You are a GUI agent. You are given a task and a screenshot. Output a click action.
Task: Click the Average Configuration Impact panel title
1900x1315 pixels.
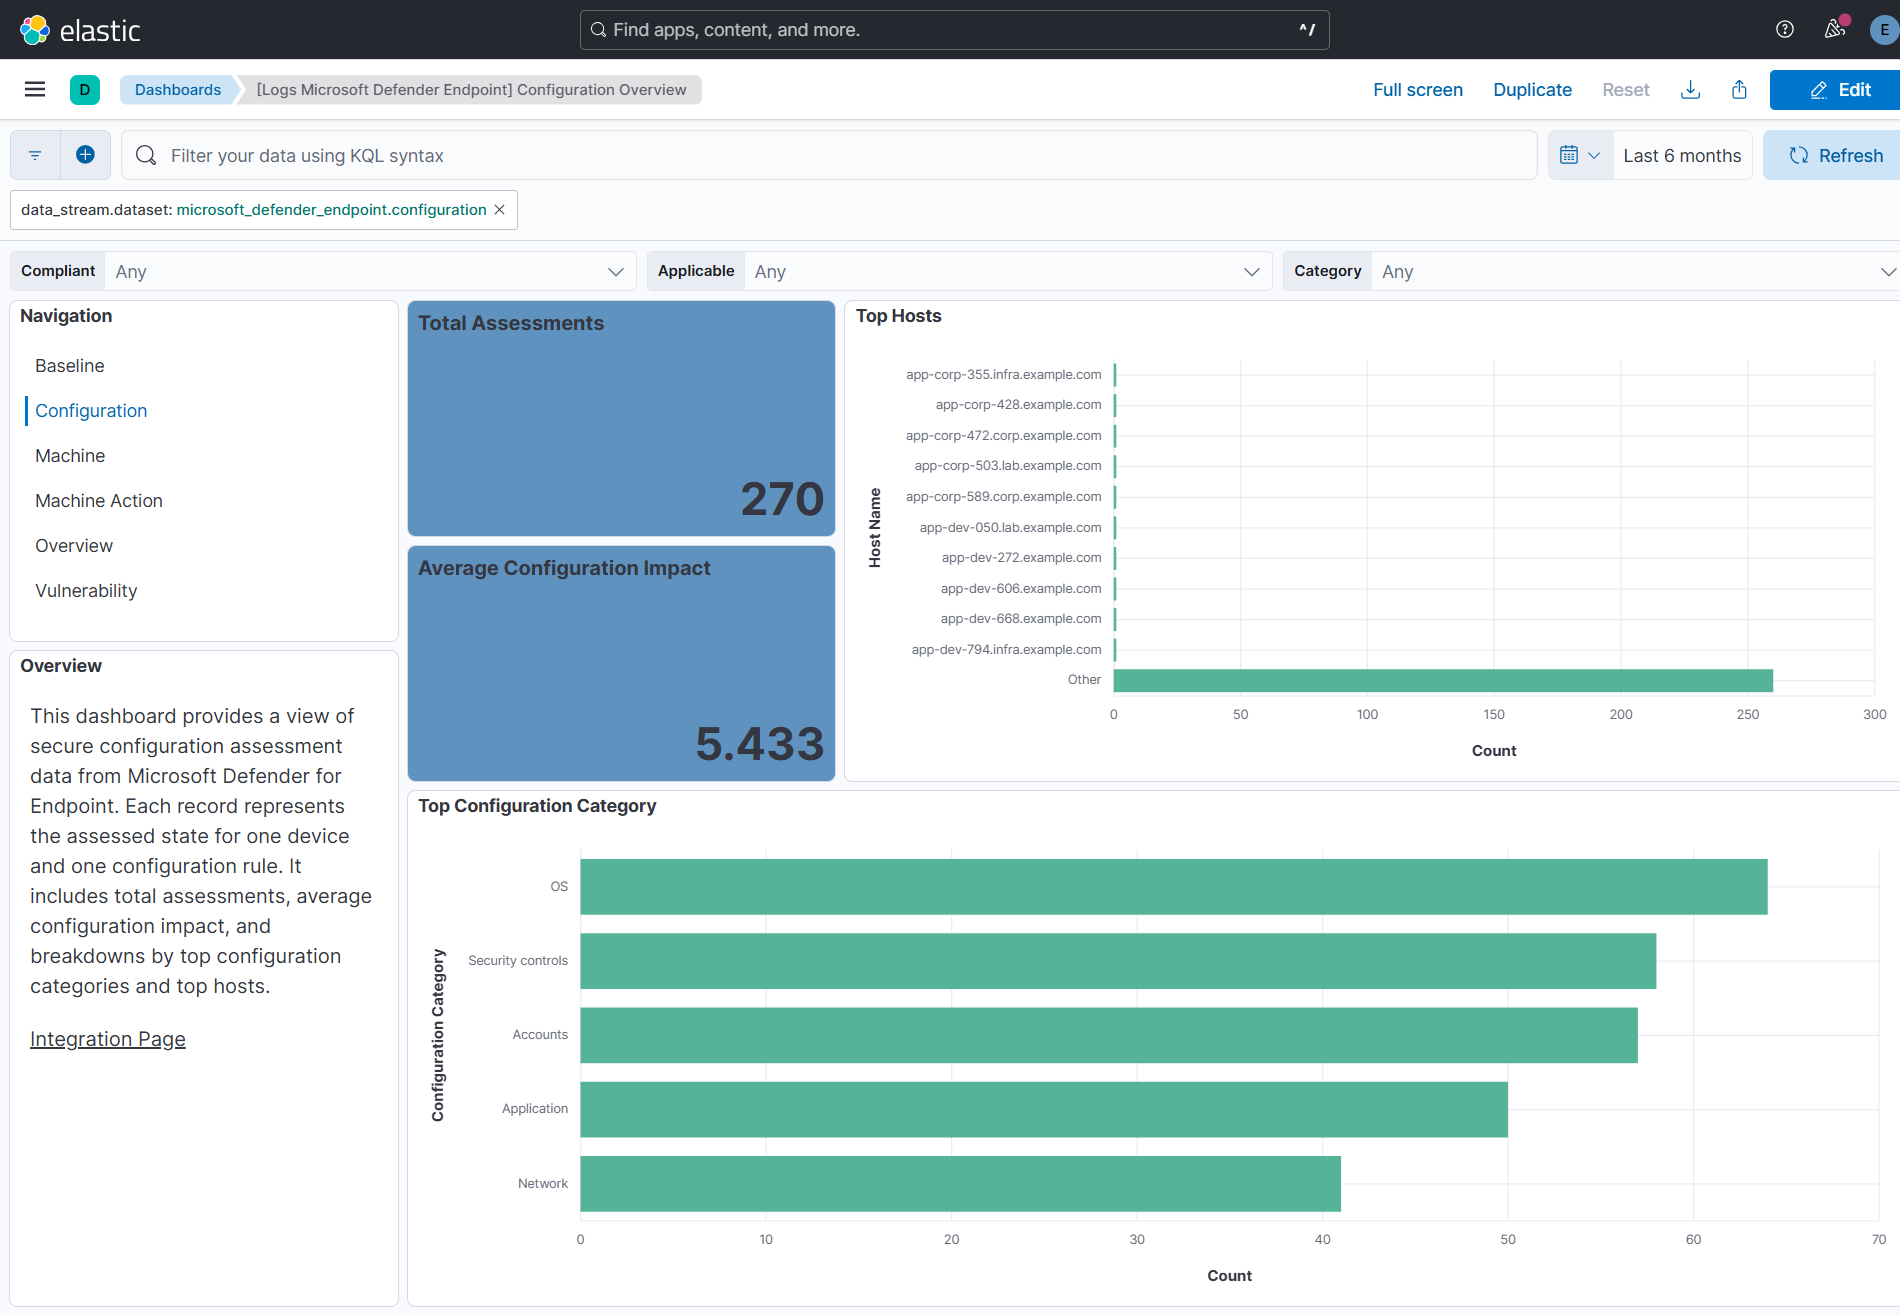pos(564,568)
